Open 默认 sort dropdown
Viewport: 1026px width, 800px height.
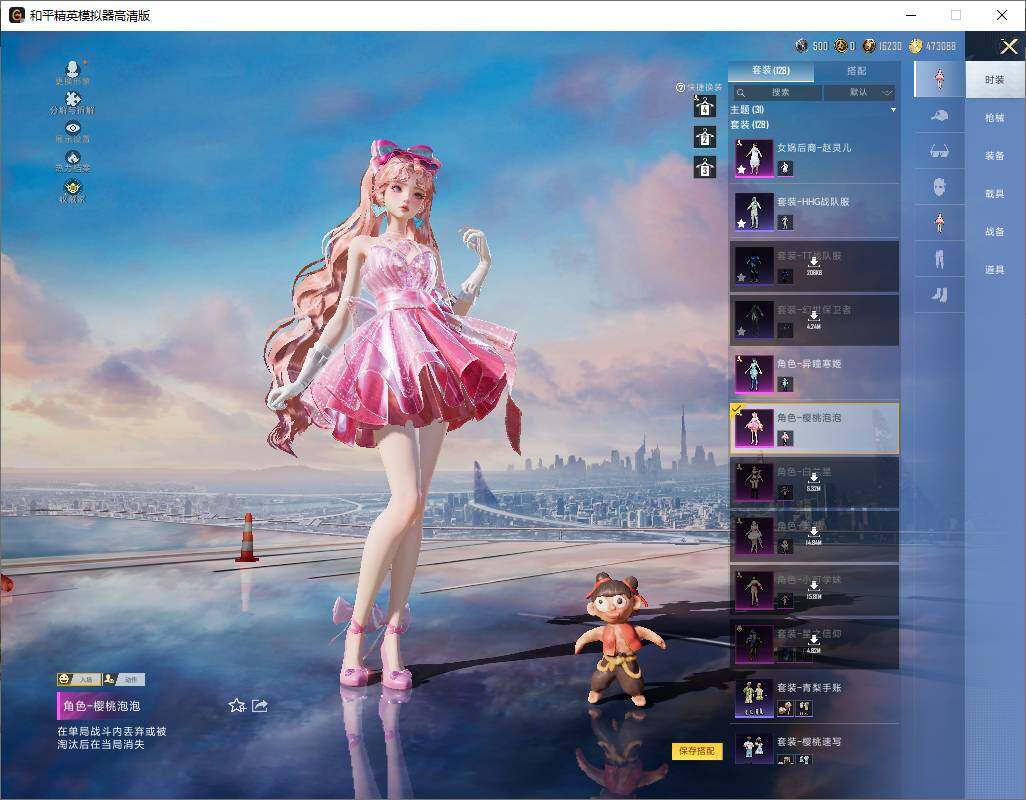pyautogui.click(x=859, y=92)
